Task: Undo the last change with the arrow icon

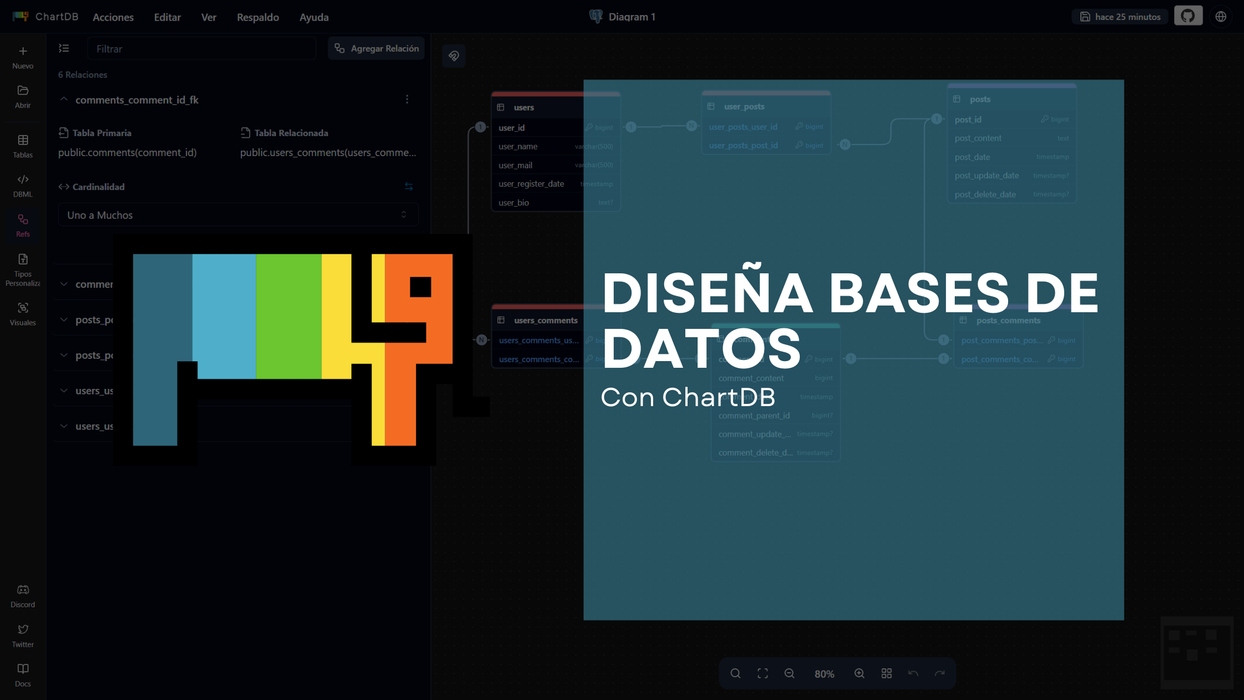Action: (x=912, y=673)
